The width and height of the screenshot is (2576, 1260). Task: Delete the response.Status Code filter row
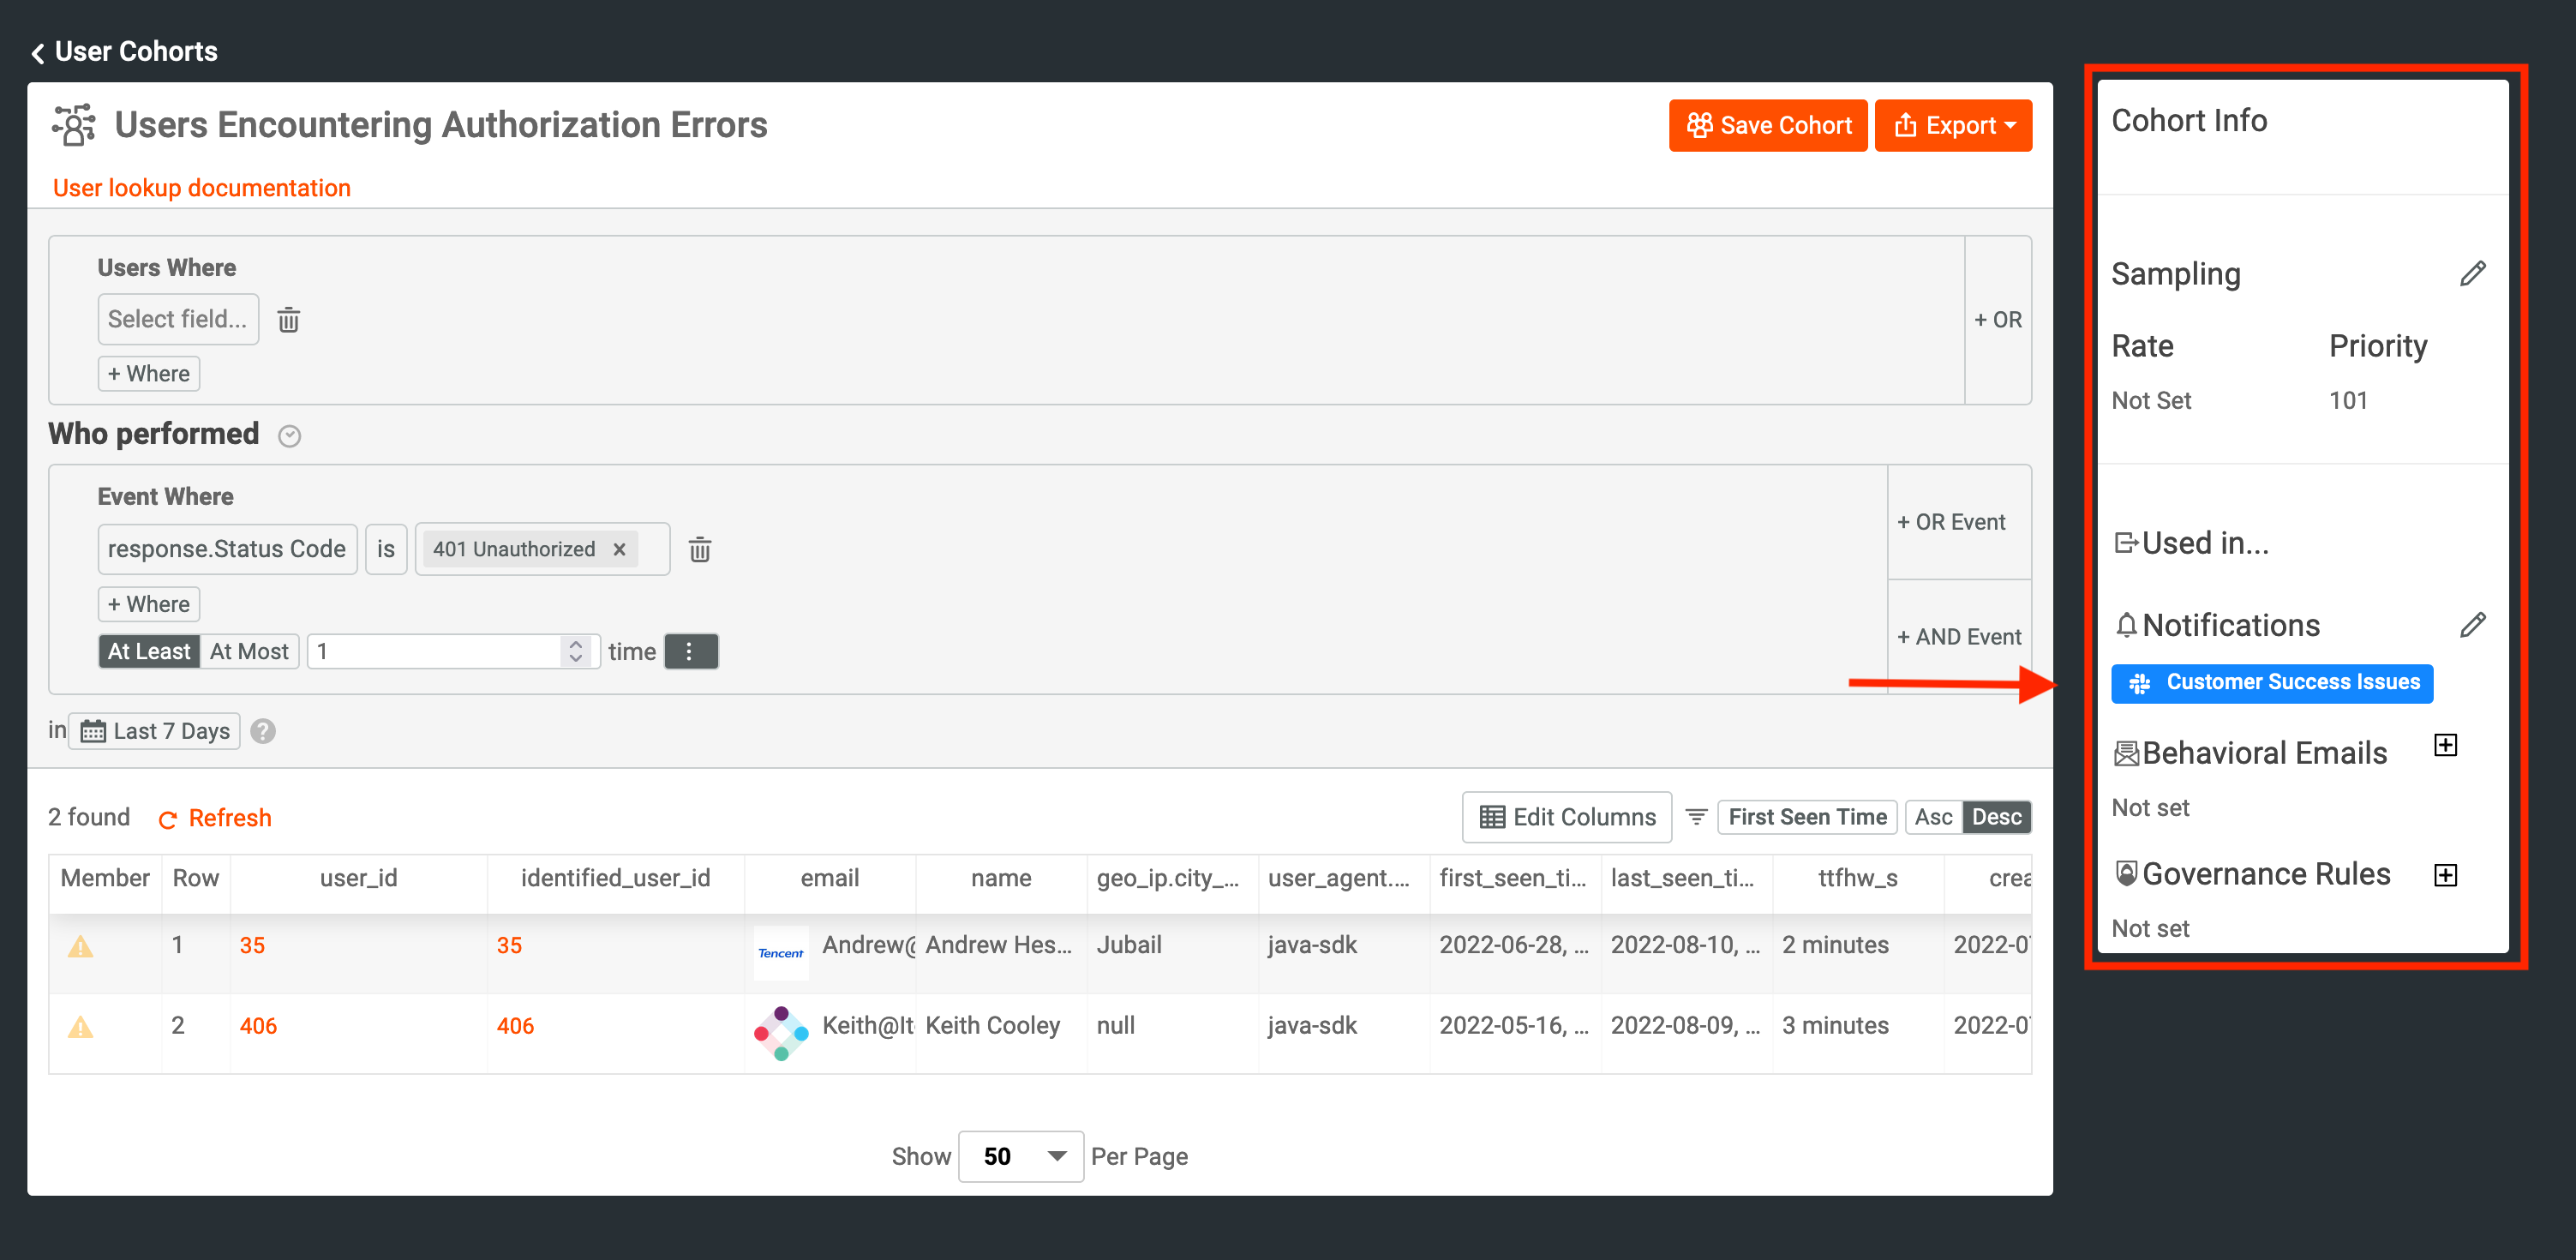[699, 550]
